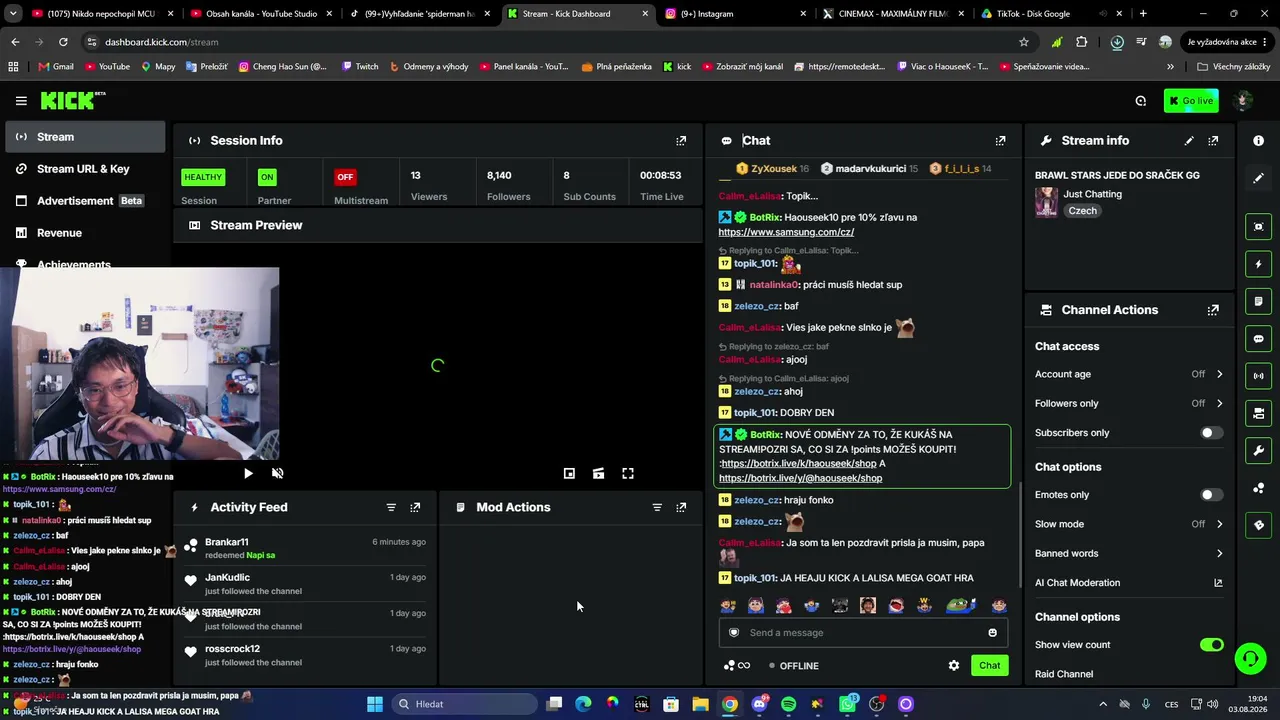
Task: Filter the Mod Actions list
Action: point(657,507)
